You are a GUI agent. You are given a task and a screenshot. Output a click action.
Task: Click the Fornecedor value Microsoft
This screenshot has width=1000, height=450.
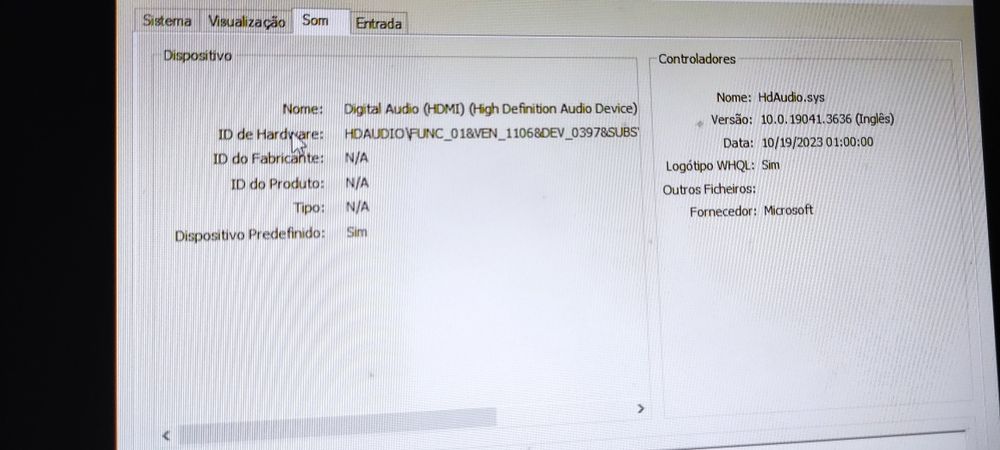788,210
